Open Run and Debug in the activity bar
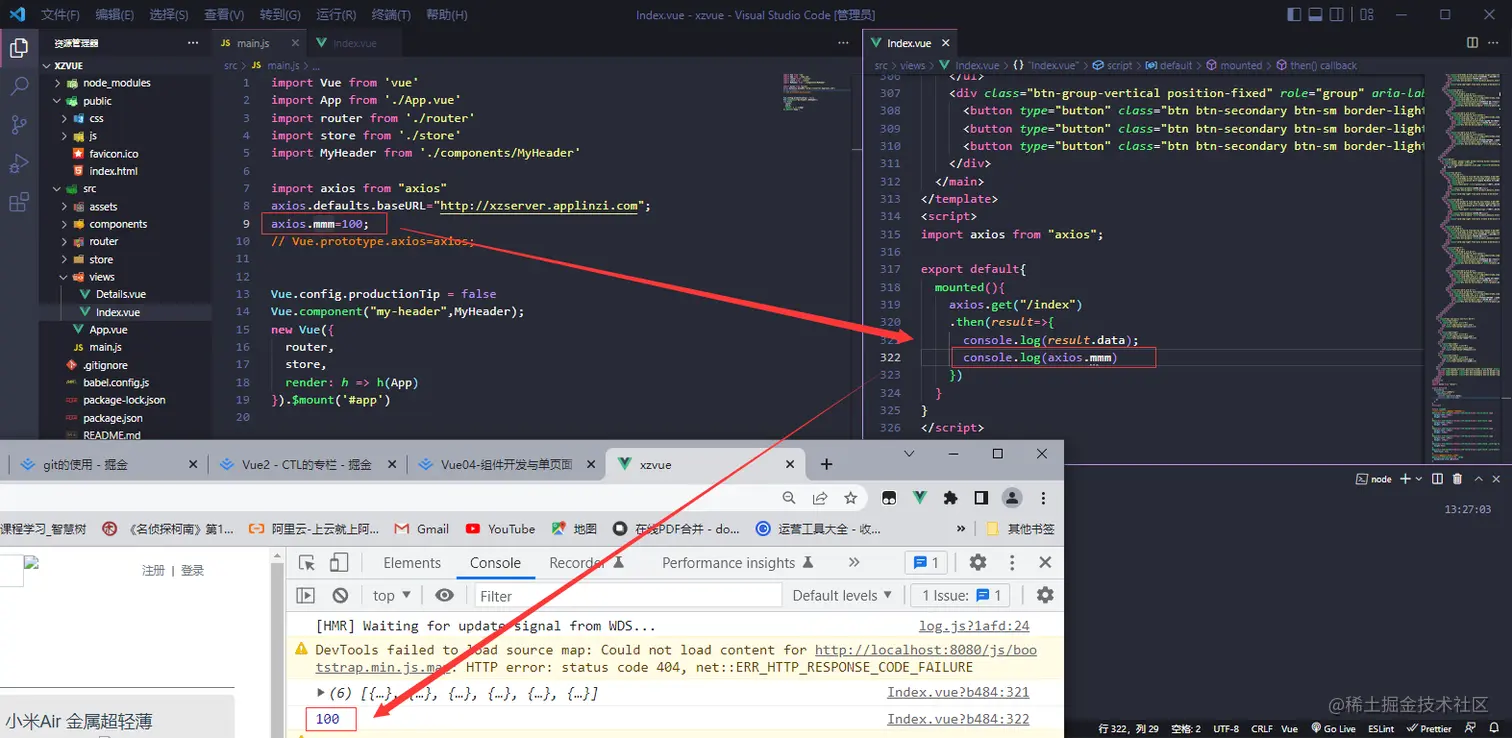This screenshot has height=738, width=1512. [x=18, y=163]
